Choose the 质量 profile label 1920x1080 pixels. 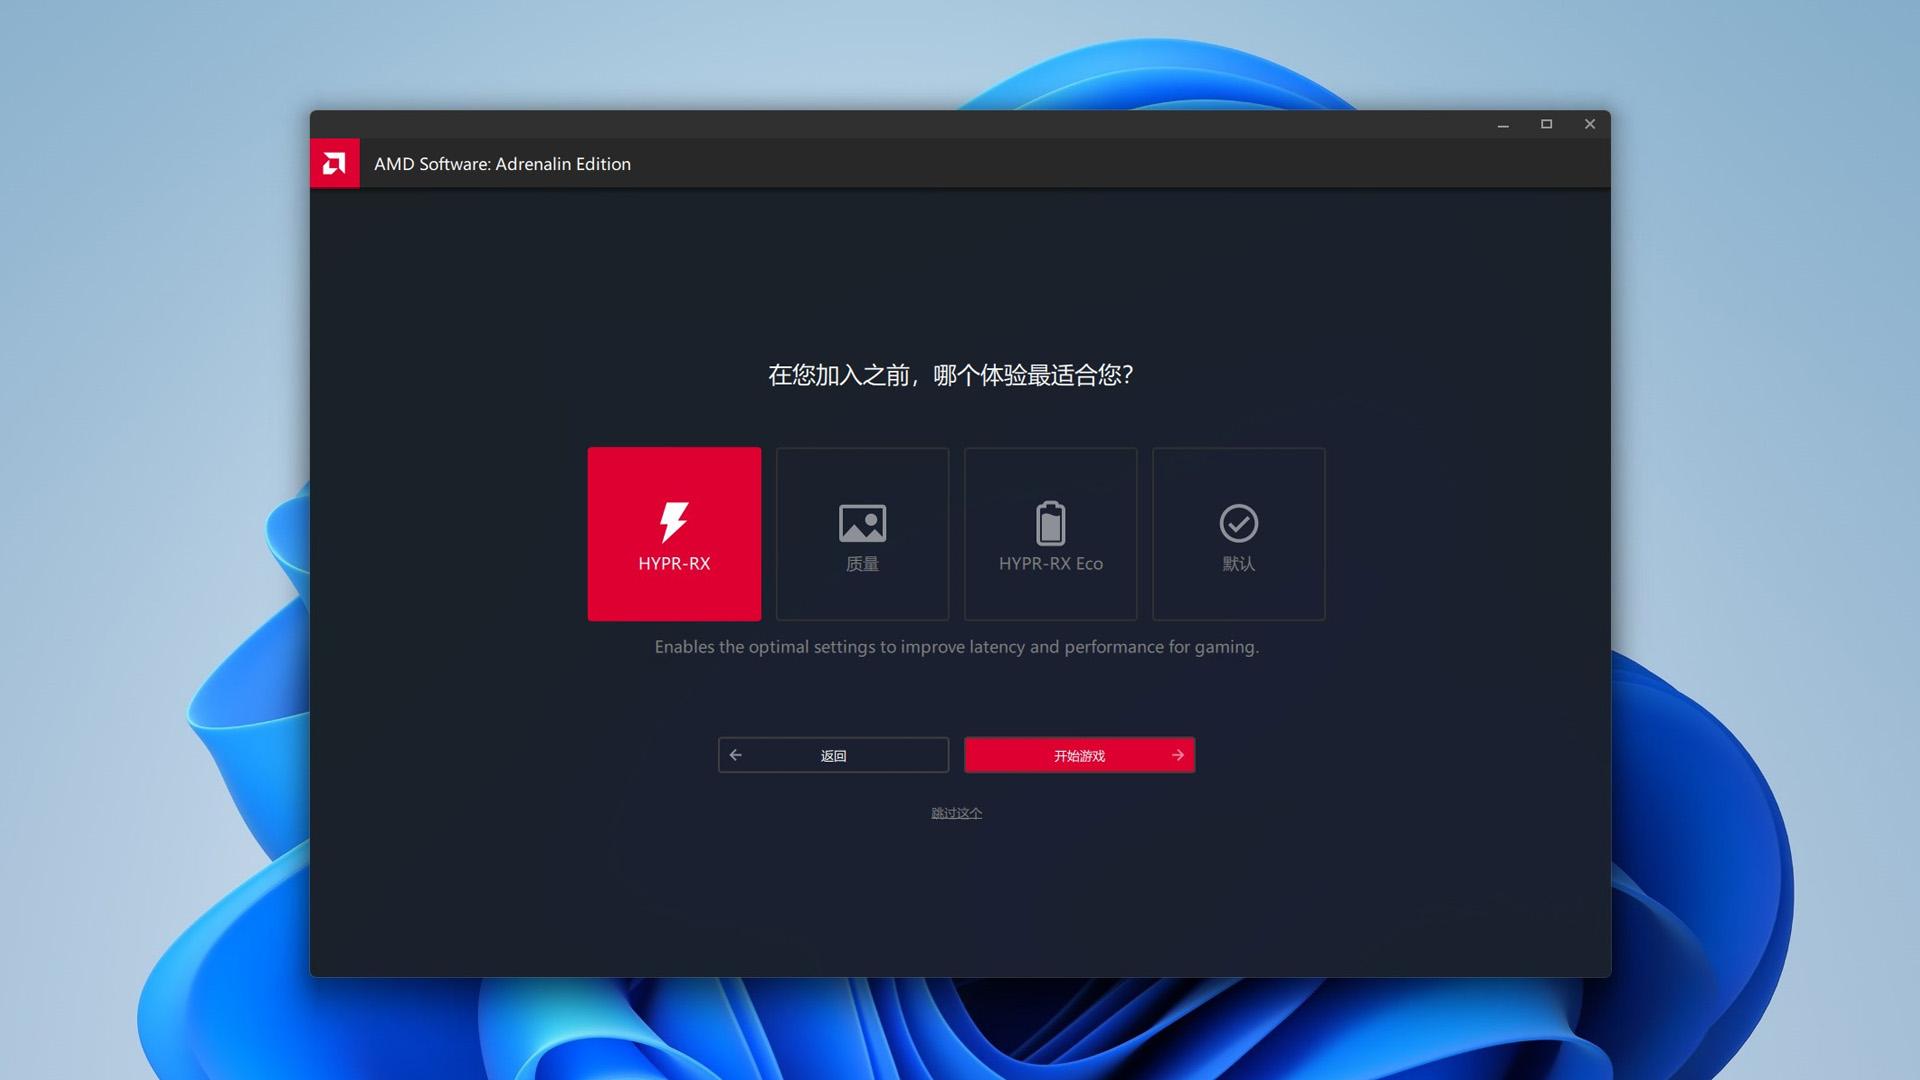[x=862, y=564]
